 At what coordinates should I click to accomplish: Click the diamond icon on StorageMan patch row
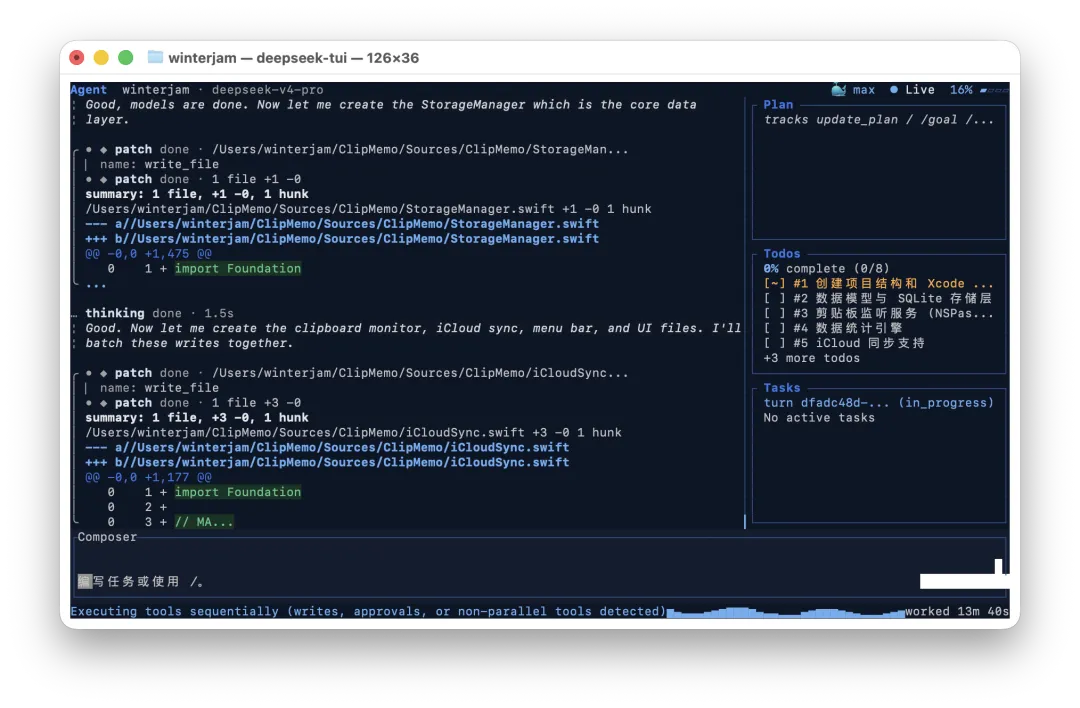click(x=103, y=149)
